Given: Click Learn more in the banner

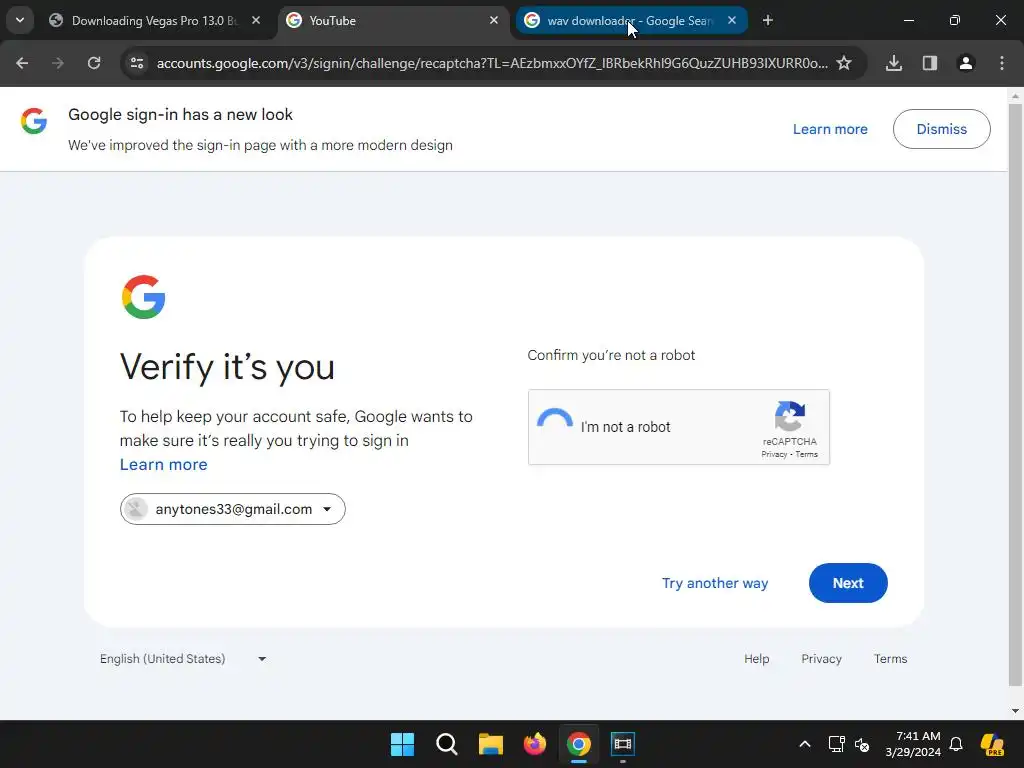Looking at the screenshot, I should coord(830,129).
